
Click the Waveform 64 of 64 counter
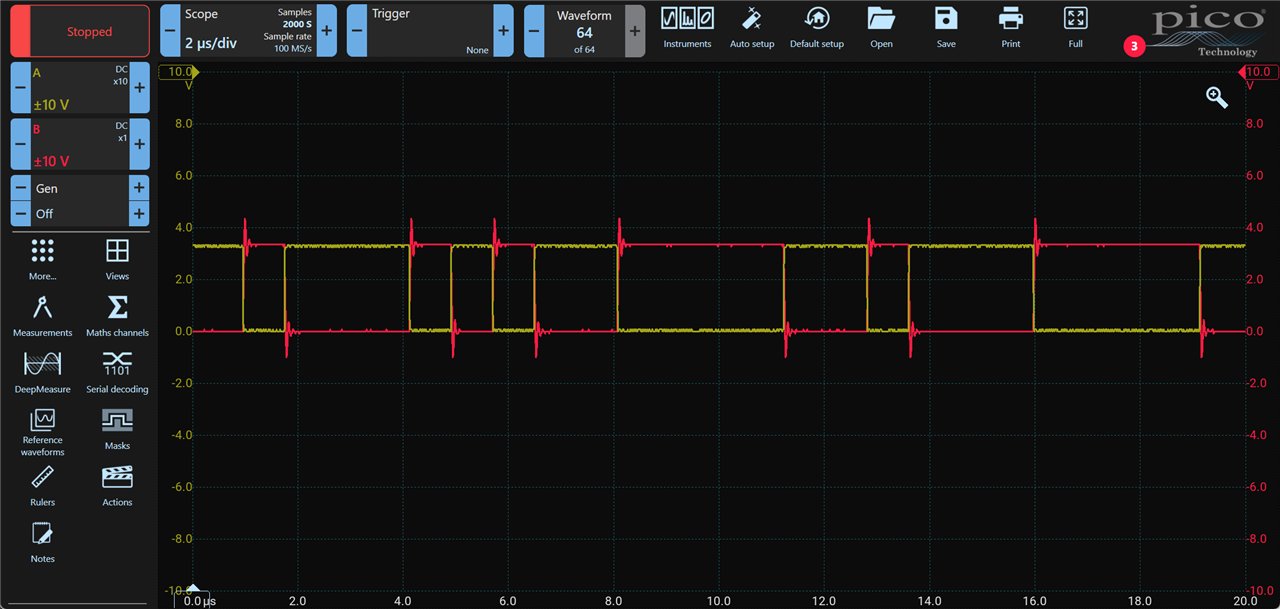click(x=585, y=31)
